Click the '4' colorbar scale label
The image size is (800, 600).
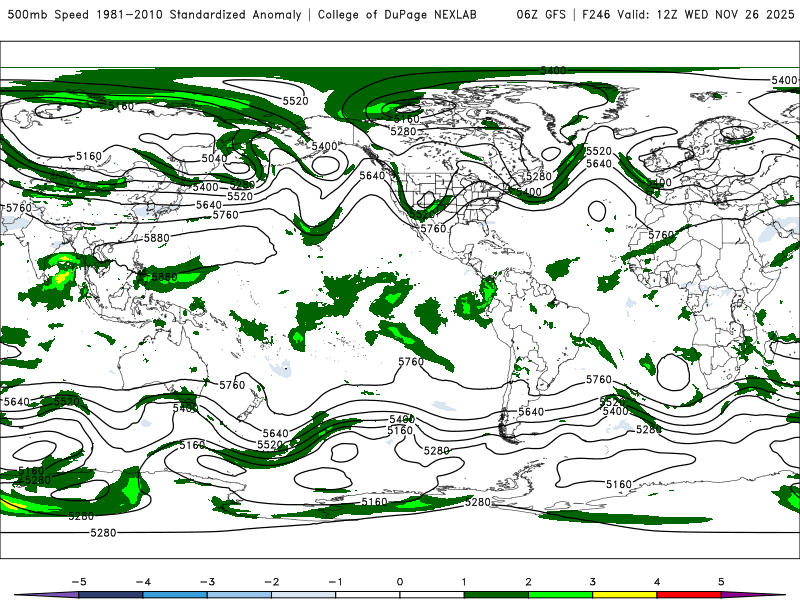click(x=657, y=582)
